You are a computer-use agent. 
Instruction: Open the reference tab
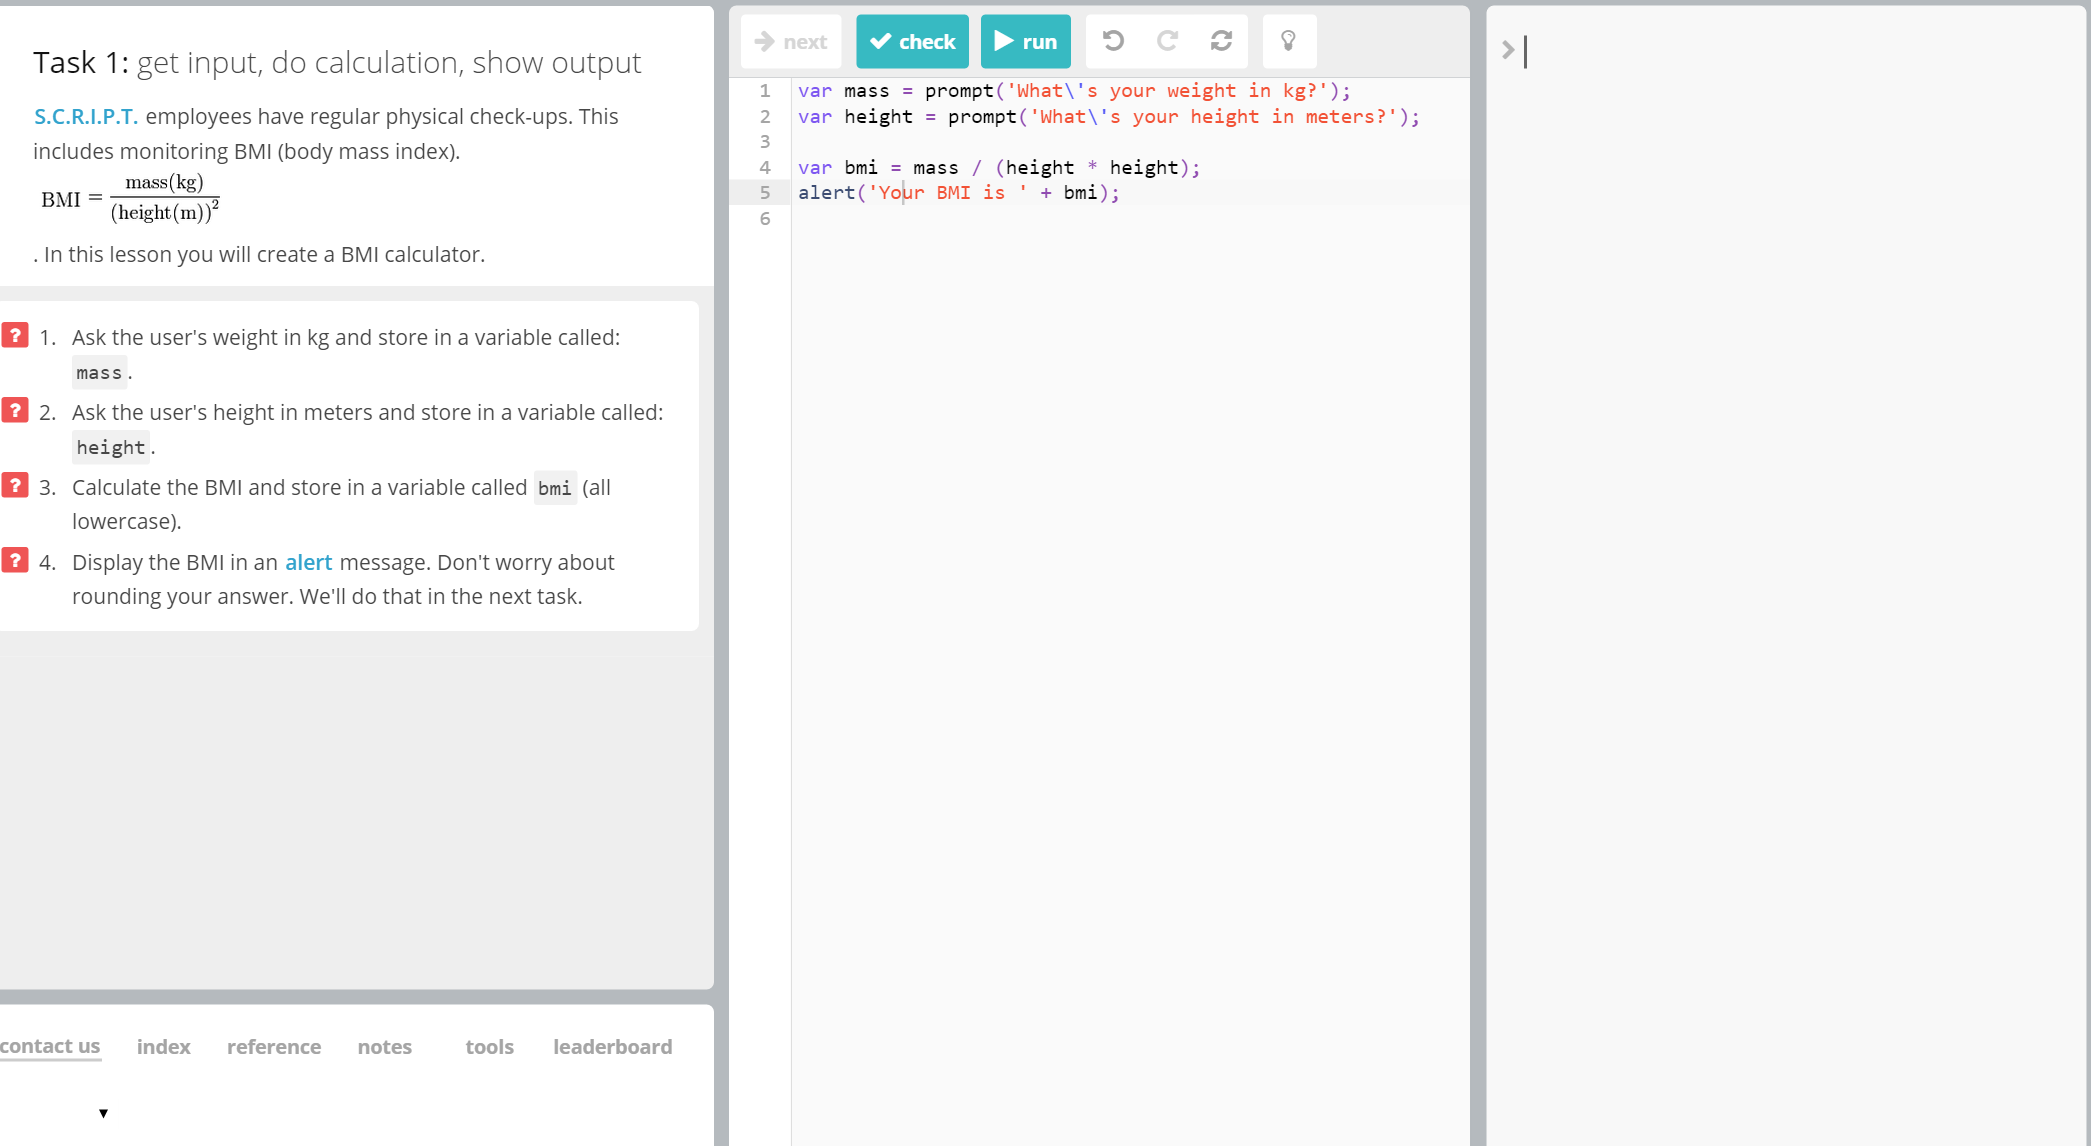click(274, 1047)
